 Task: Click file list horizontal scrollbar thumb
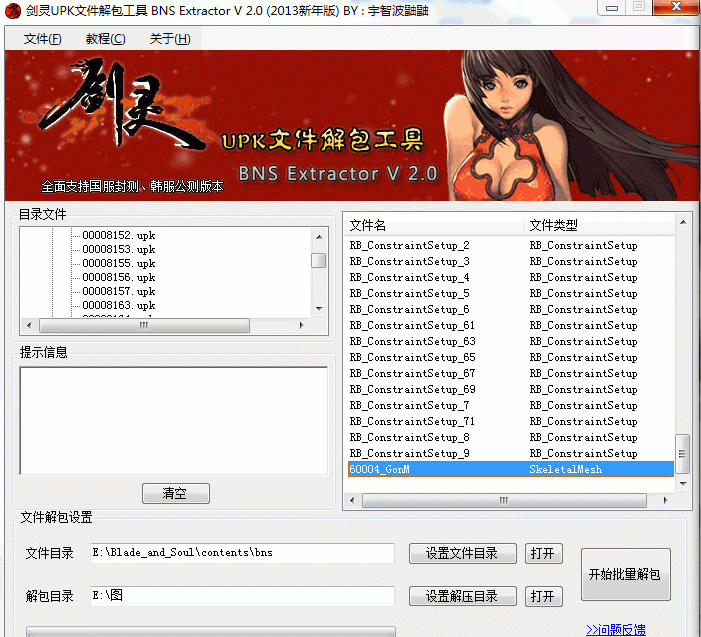tap(504, 500)
